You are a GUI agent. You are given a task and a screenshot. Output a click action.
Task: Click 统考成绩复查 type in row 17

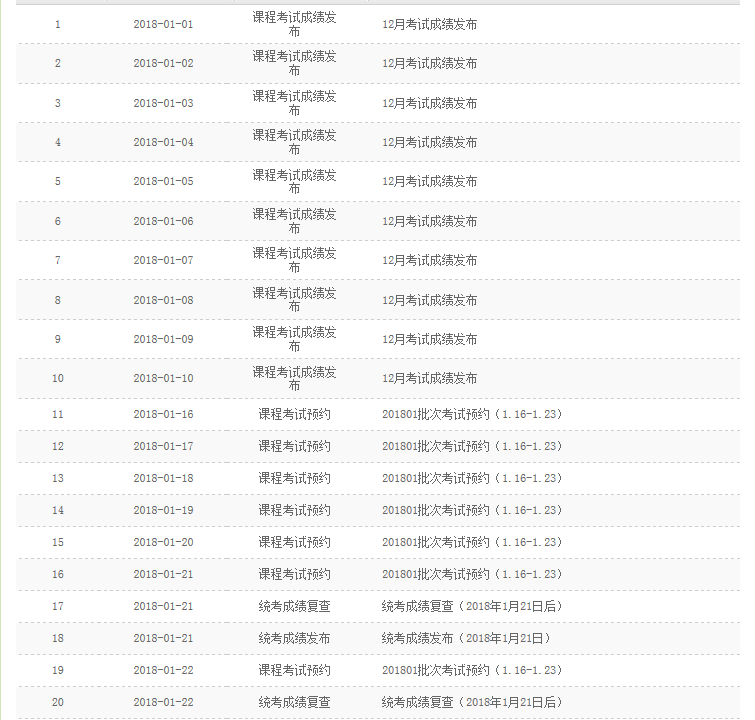tap(294, 606)
